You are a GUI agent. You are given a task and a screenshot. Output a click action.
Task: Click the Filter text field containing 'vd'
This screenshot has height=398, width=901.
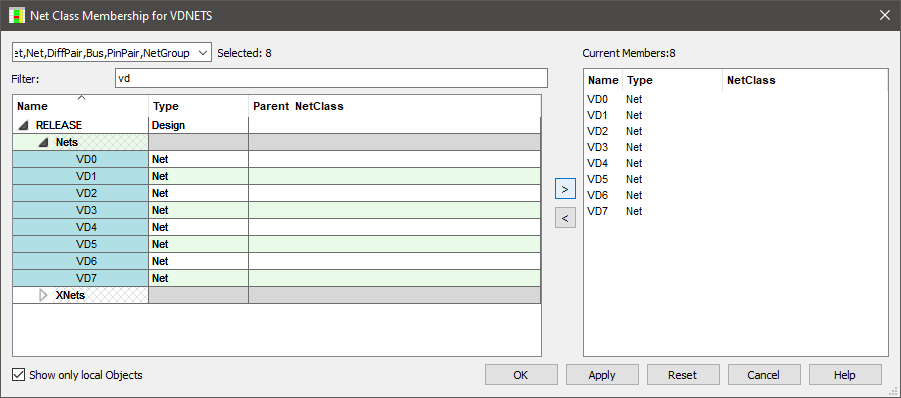(x=331, y=79)
